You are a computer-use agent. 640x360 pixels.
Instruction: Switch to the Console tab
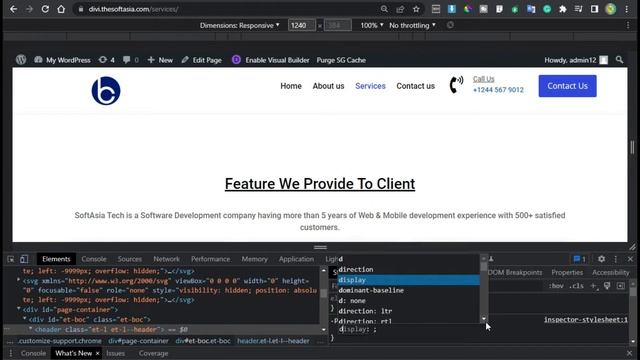[94, 259]
